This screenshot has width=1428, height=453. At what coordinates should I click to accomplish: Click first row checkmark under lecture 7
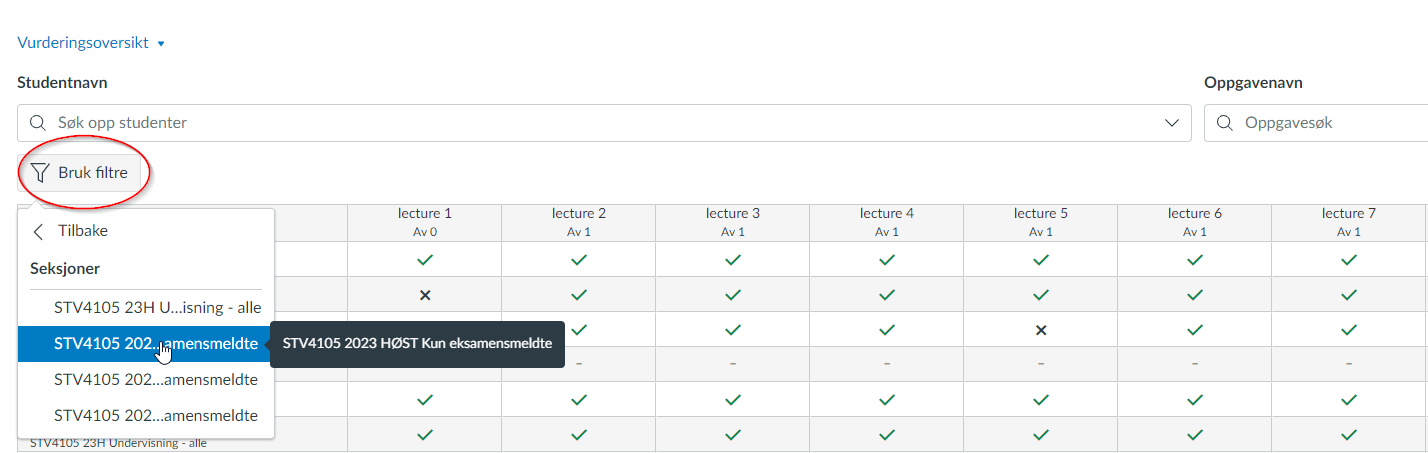(1348, 260)
